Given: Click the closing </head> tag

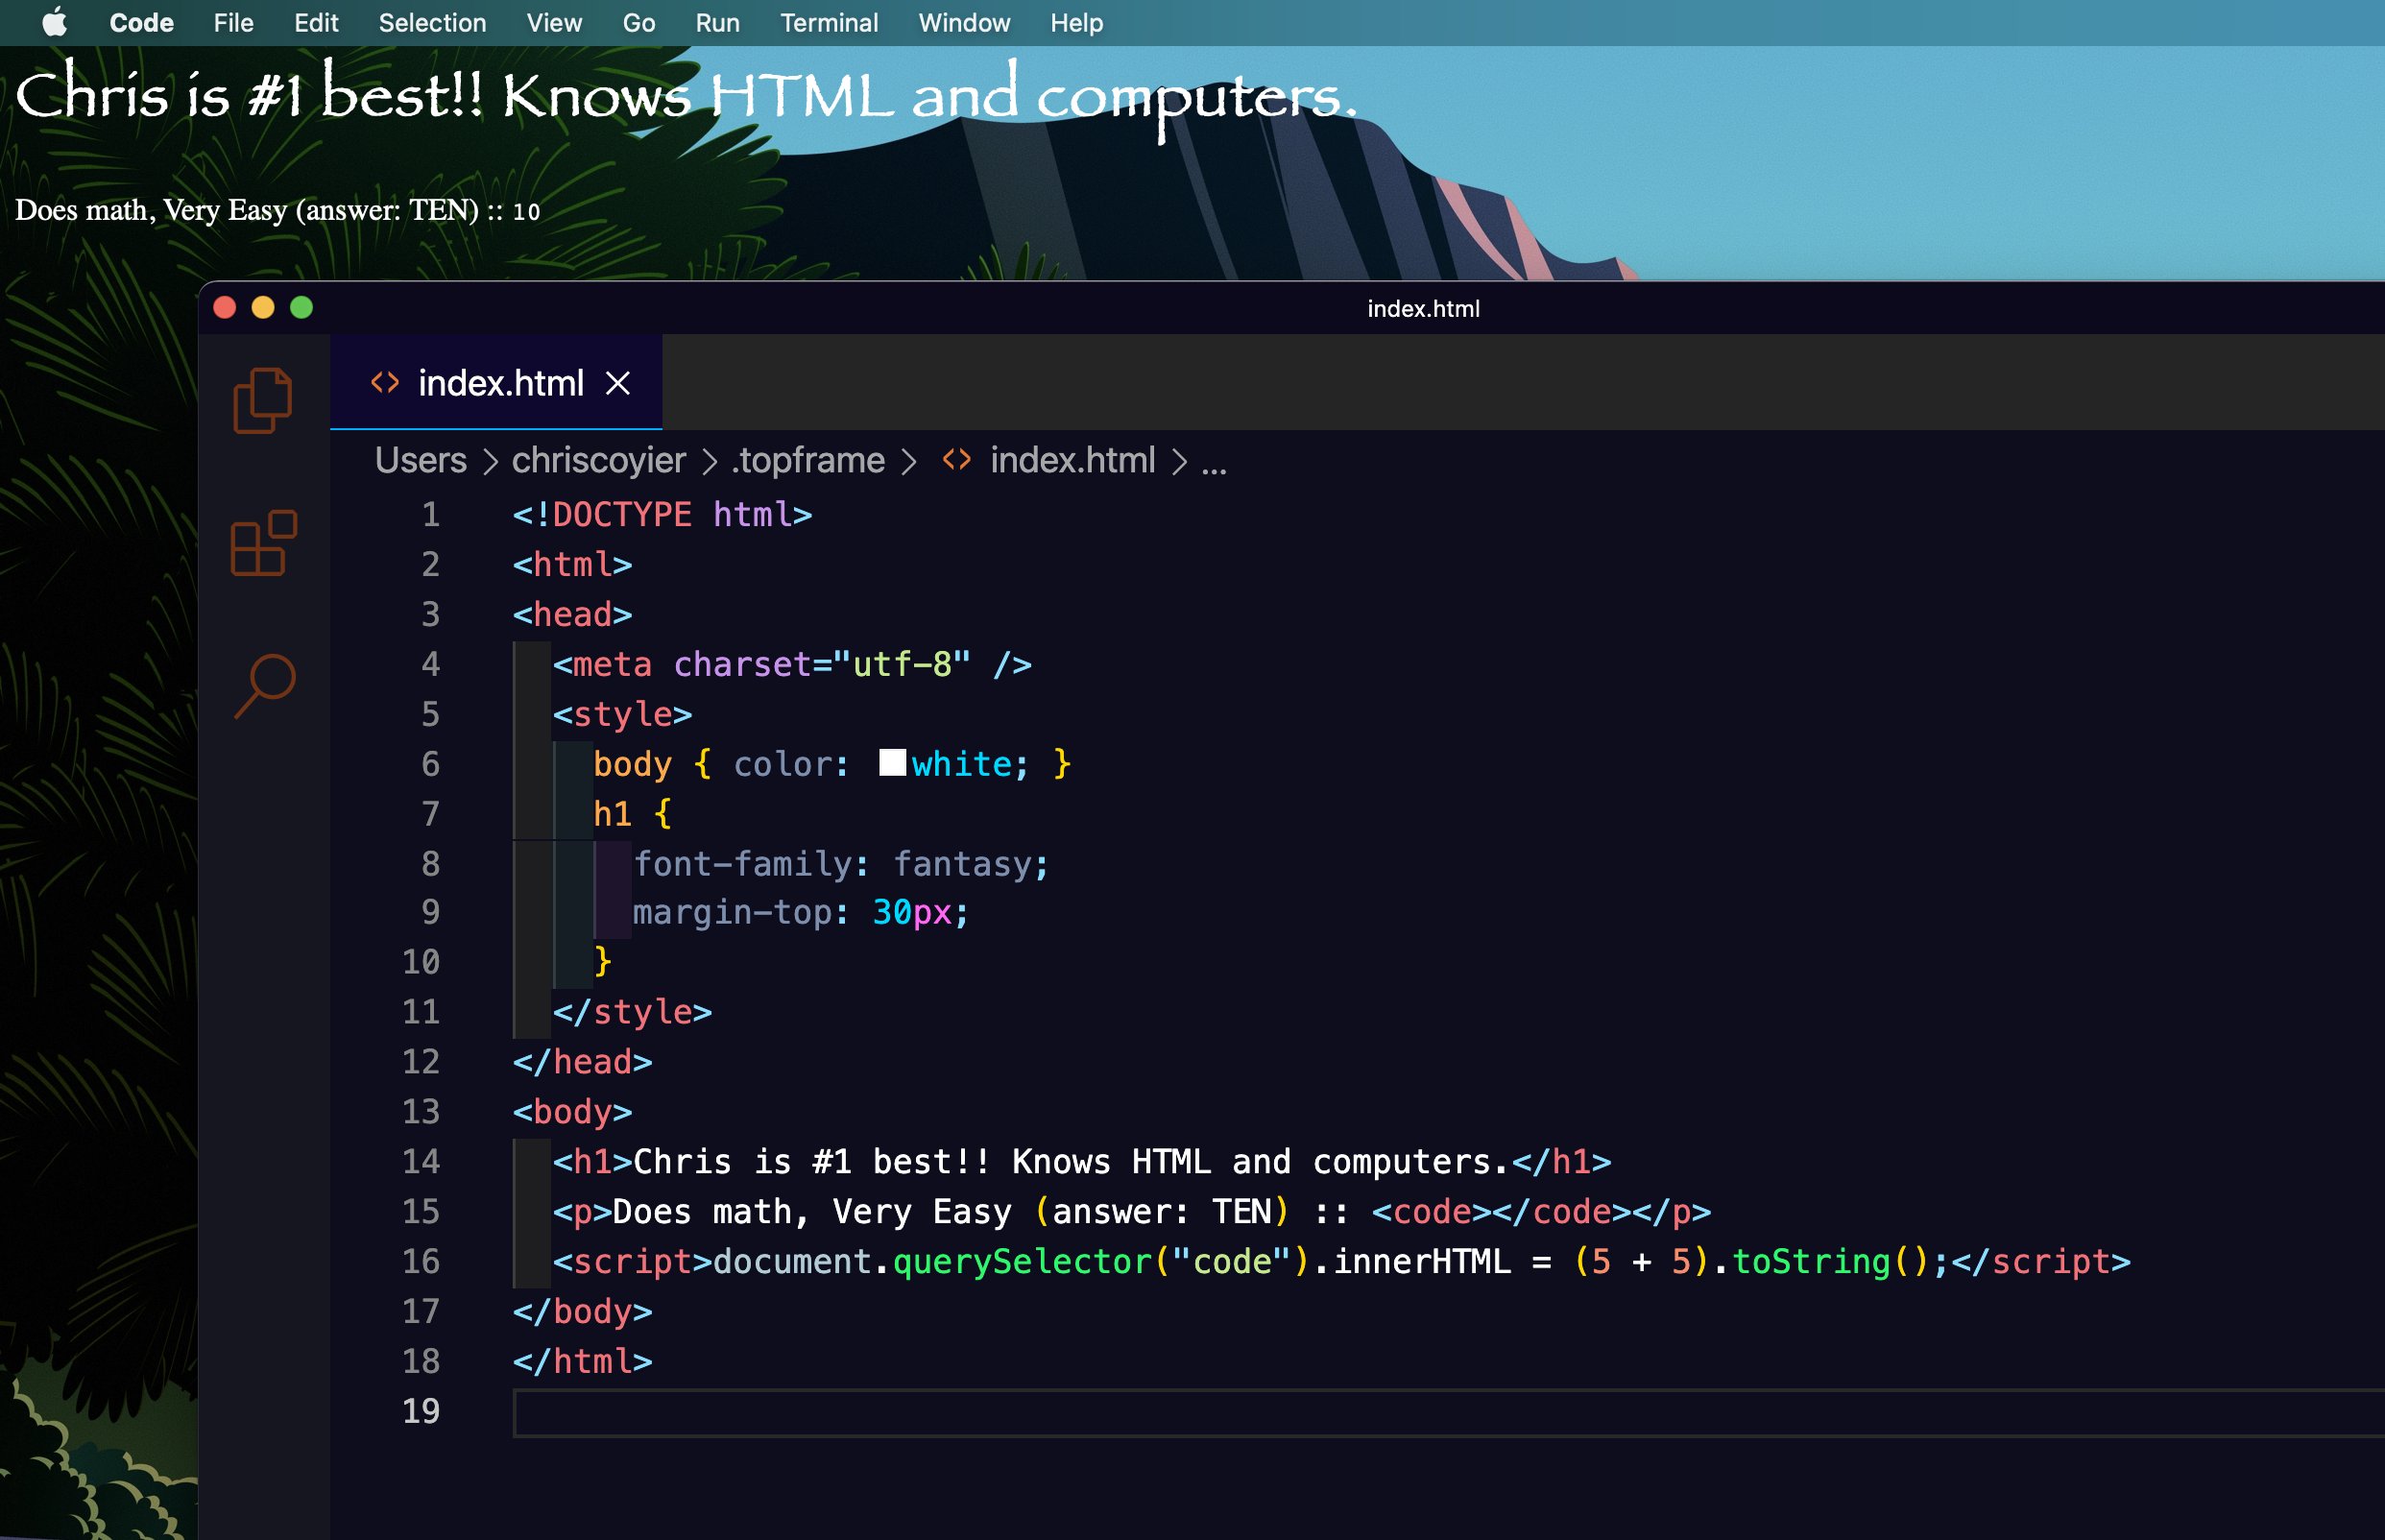Looking at the screenshot, I should click(x=582, y=1062).
